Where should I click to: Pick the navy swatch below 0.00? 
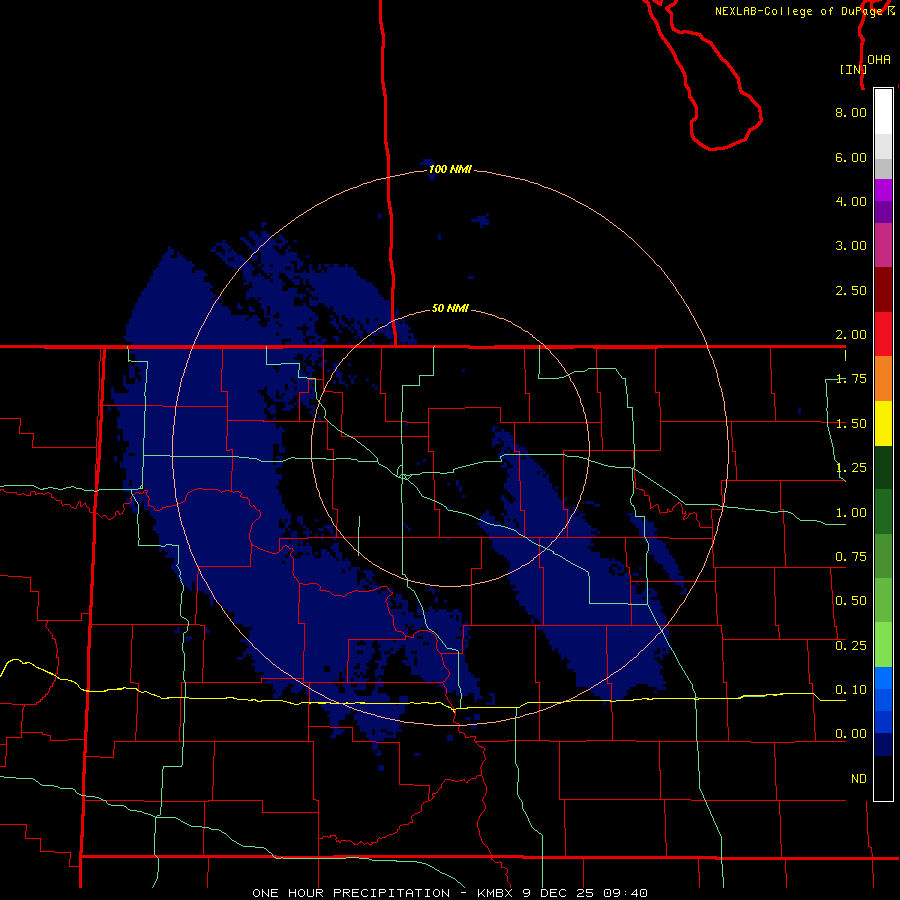(x=883, y=744)
